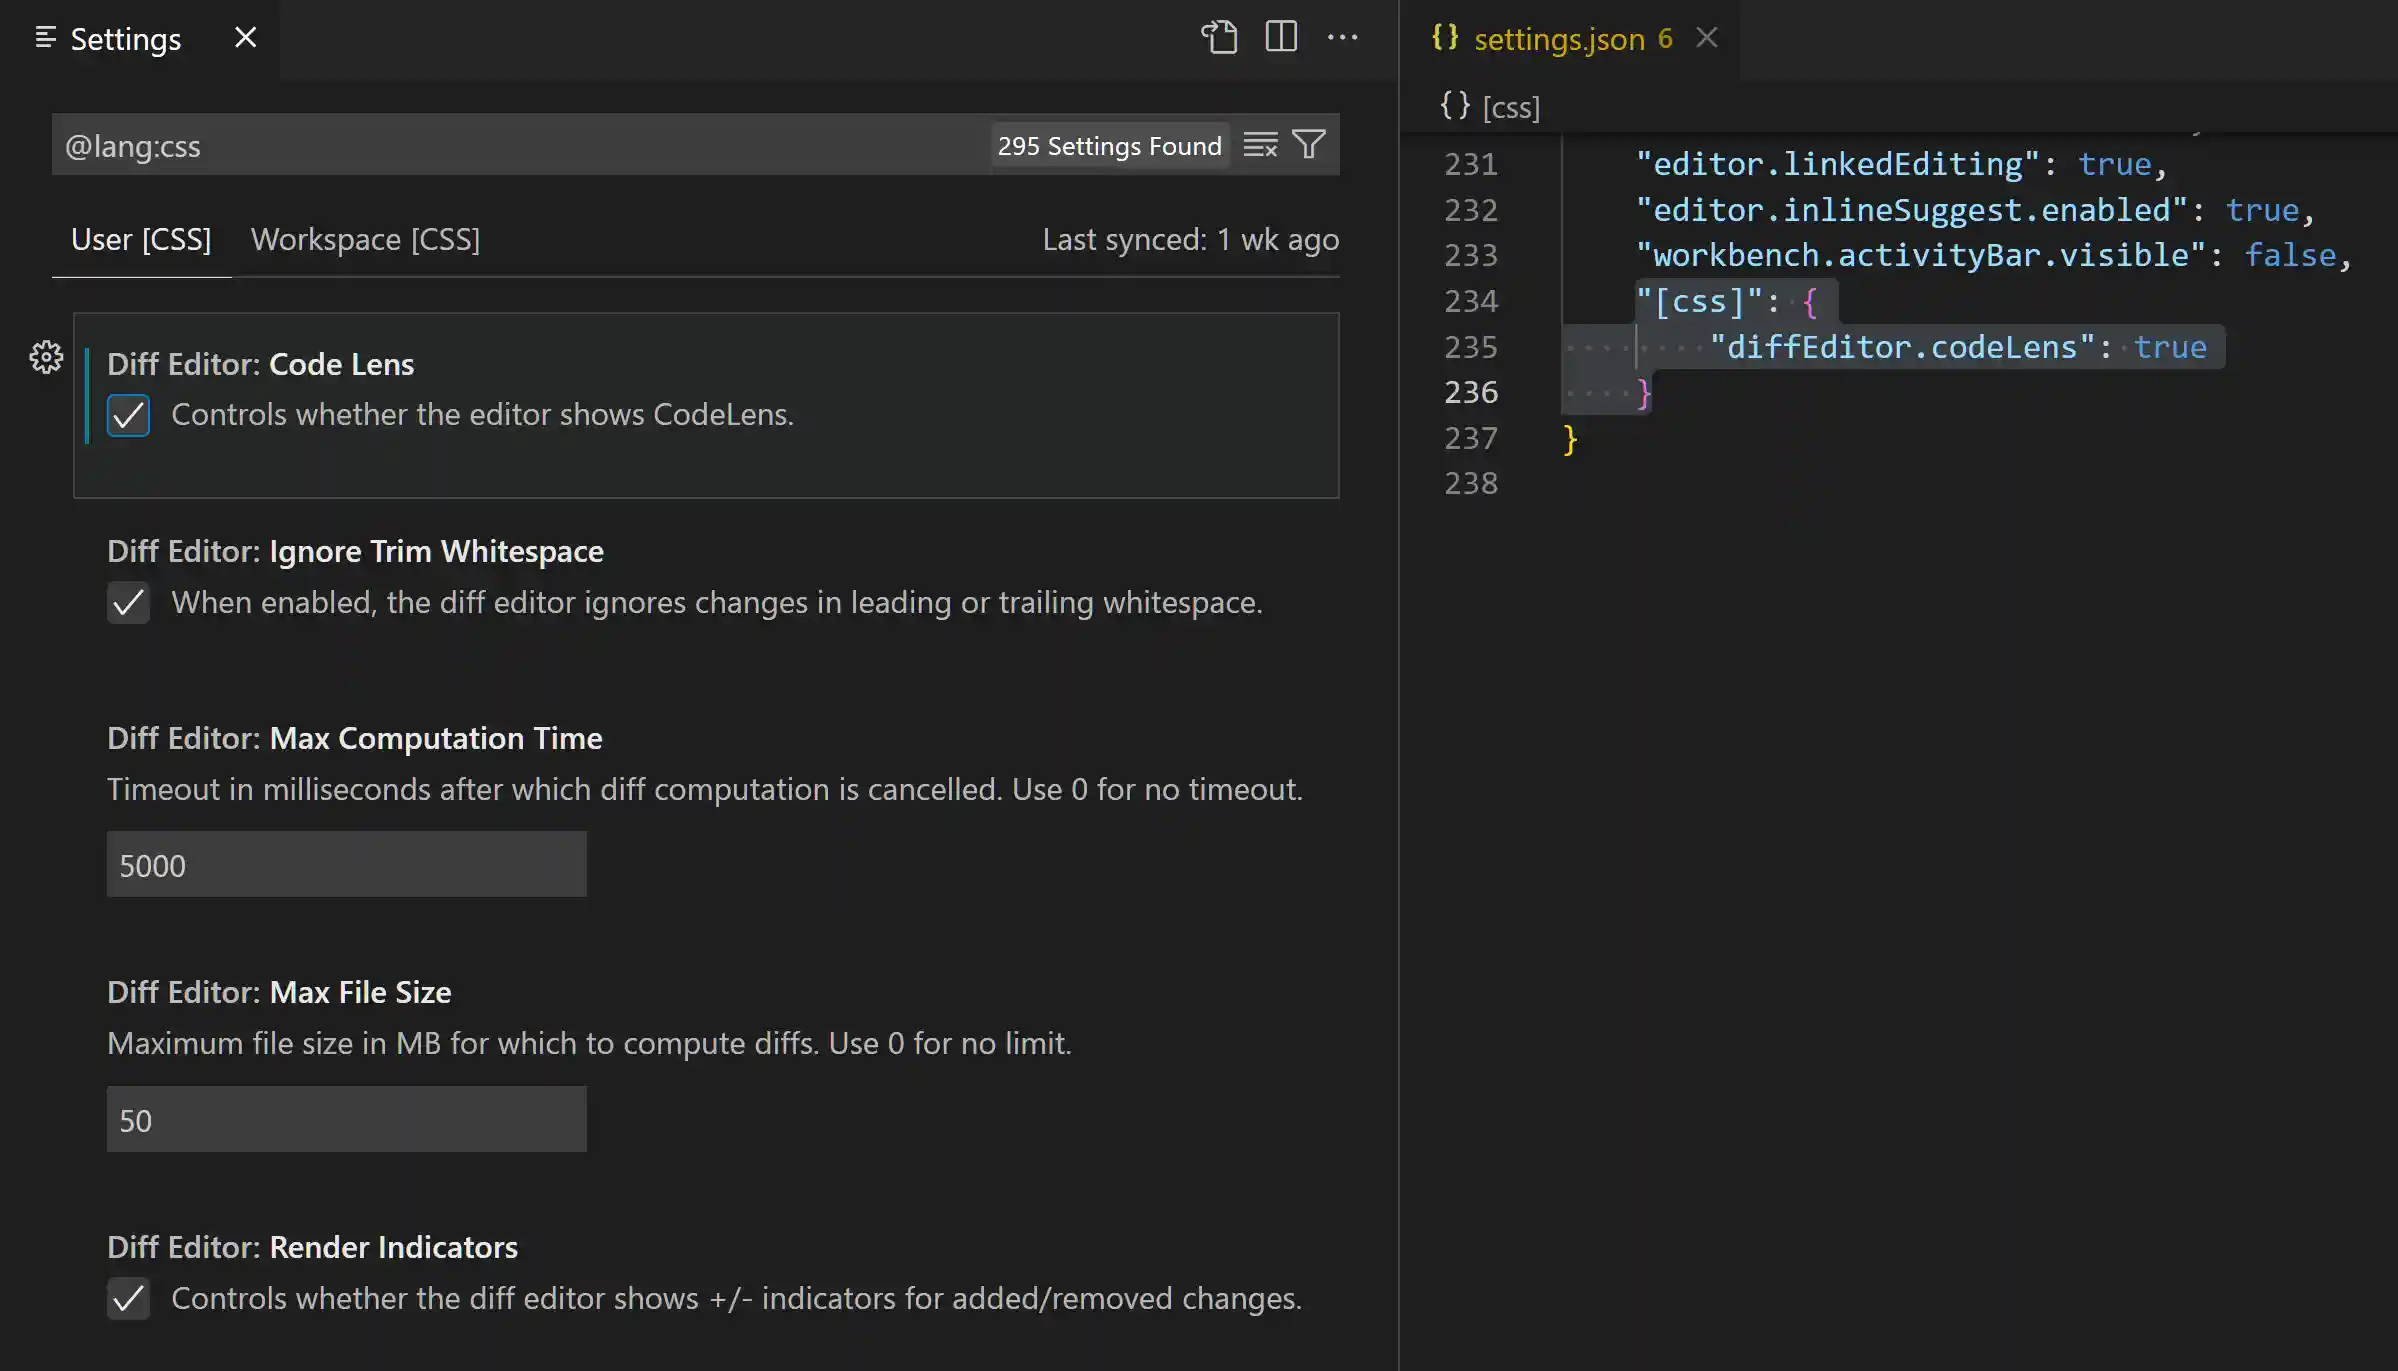Switch to Workspace [CSS] tab
Image resolution: width=2398 pixels, height=1371 pixels.
pos(366,239)
